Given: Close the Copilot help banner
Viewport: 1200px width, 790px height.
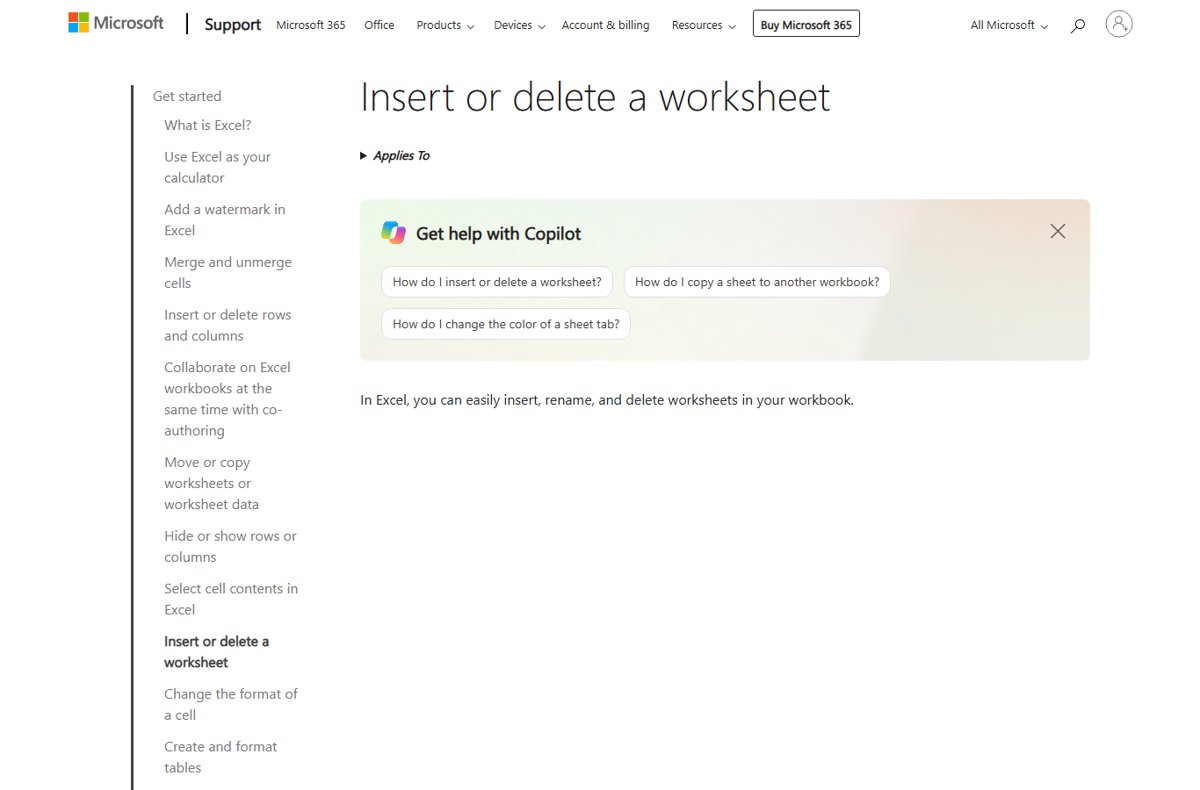Looking at the screenshot, I should [1058, 231].
